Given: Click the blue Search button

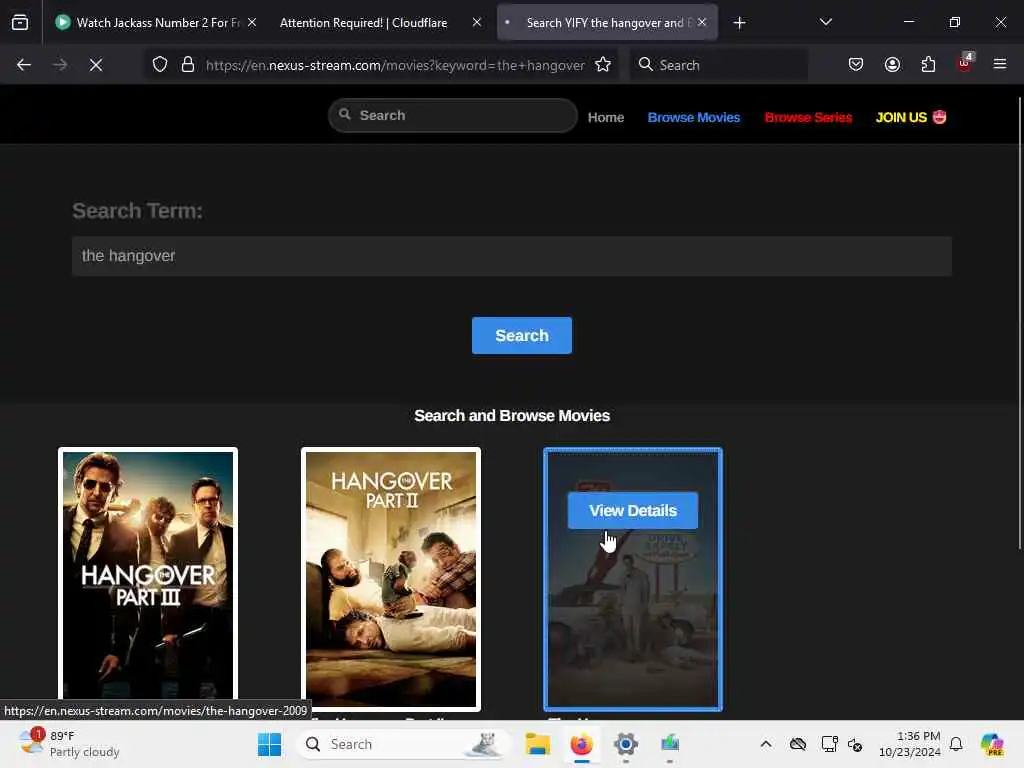Looking at the screenshot, I should pyautogui.click(x=522, y=336).
